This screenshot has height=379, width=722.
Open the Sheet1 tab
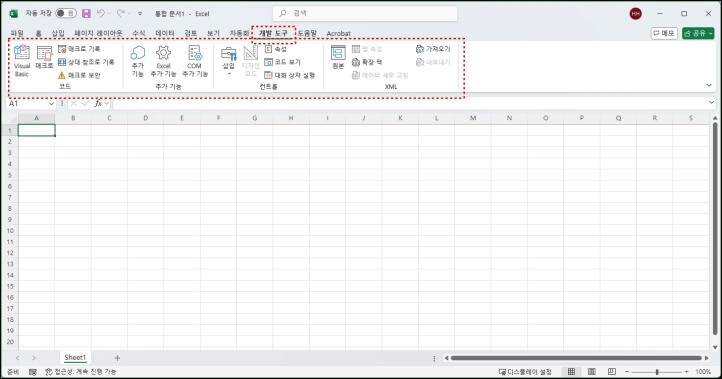click(x=75, y=357)
